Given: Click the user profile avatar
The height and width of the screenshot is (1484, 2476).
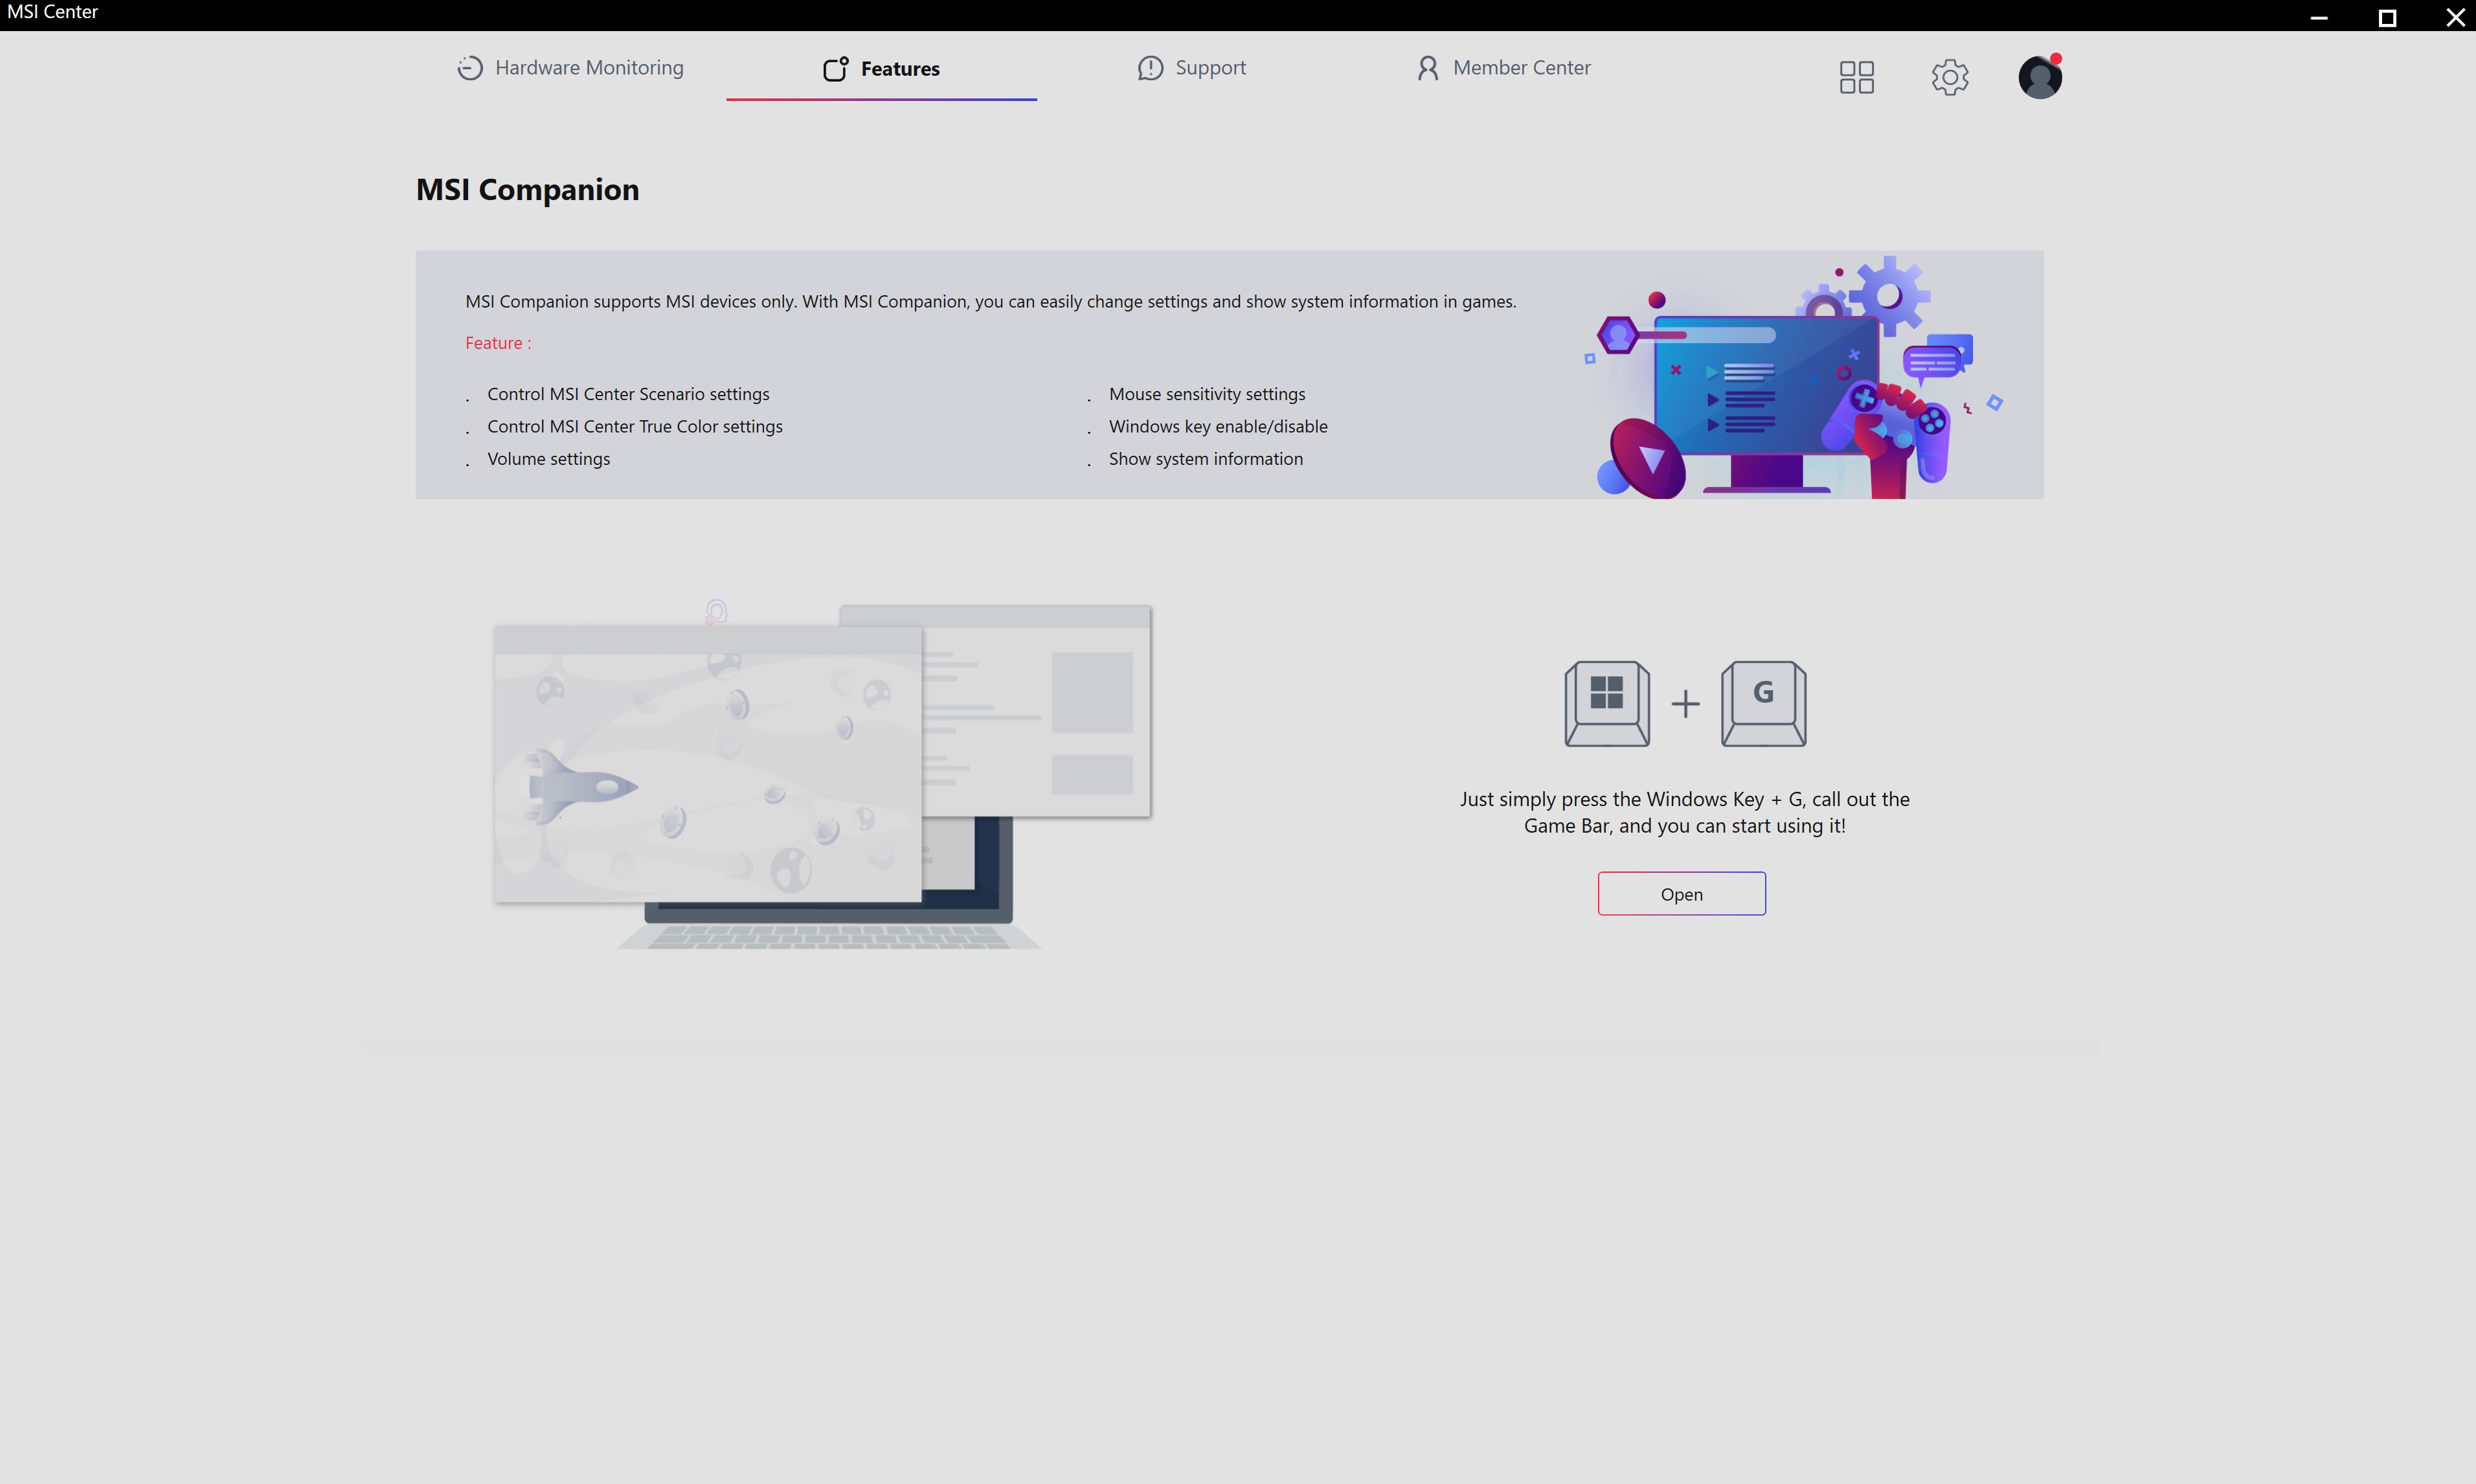Looking at the screenshot, I should [x=2039, y=77].
